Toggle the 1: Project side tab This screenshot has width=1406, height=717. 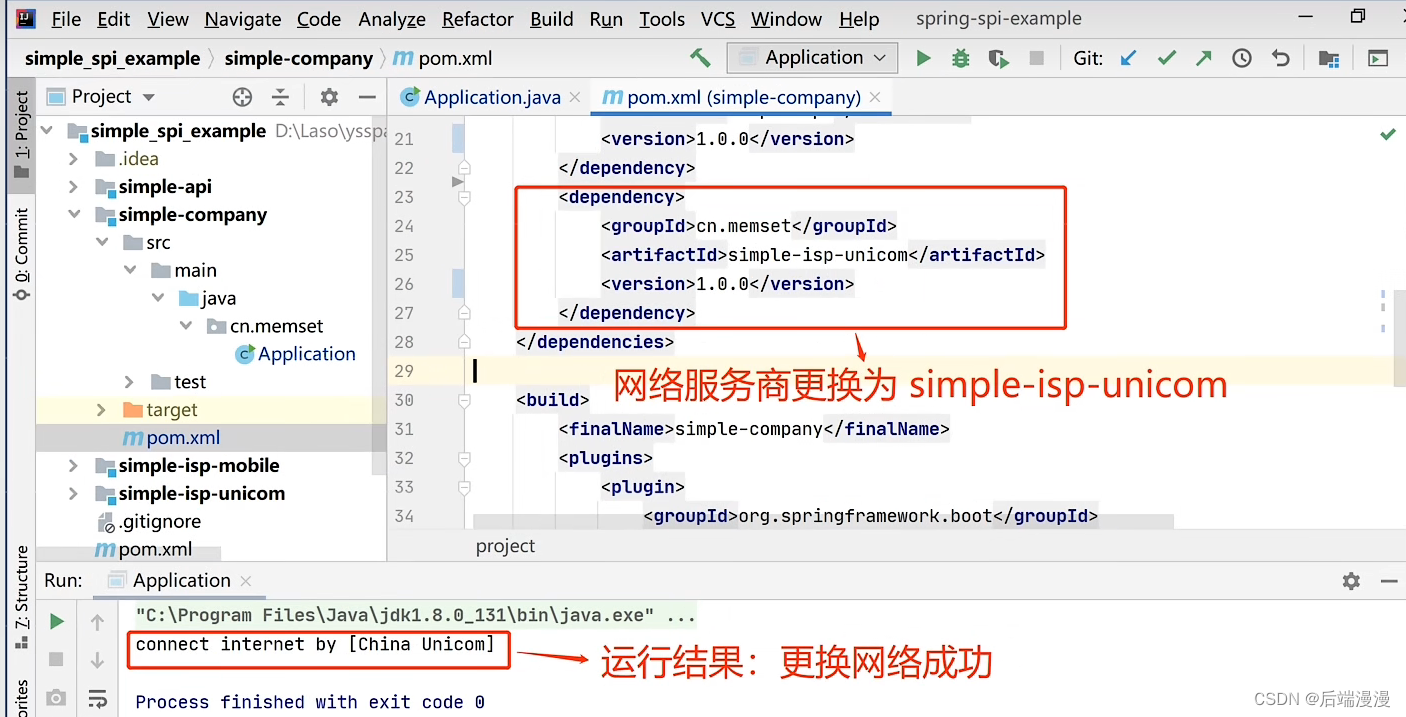(x=21, y=133)
